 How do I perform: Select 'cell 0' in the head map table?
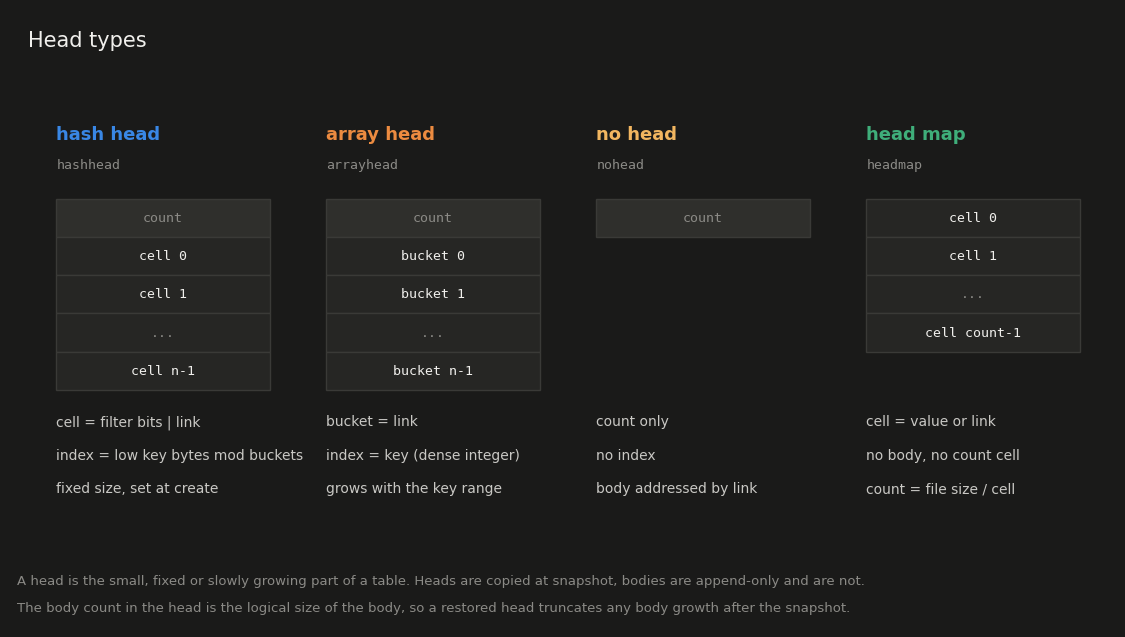pyautogui.click(x=974, y=218)
